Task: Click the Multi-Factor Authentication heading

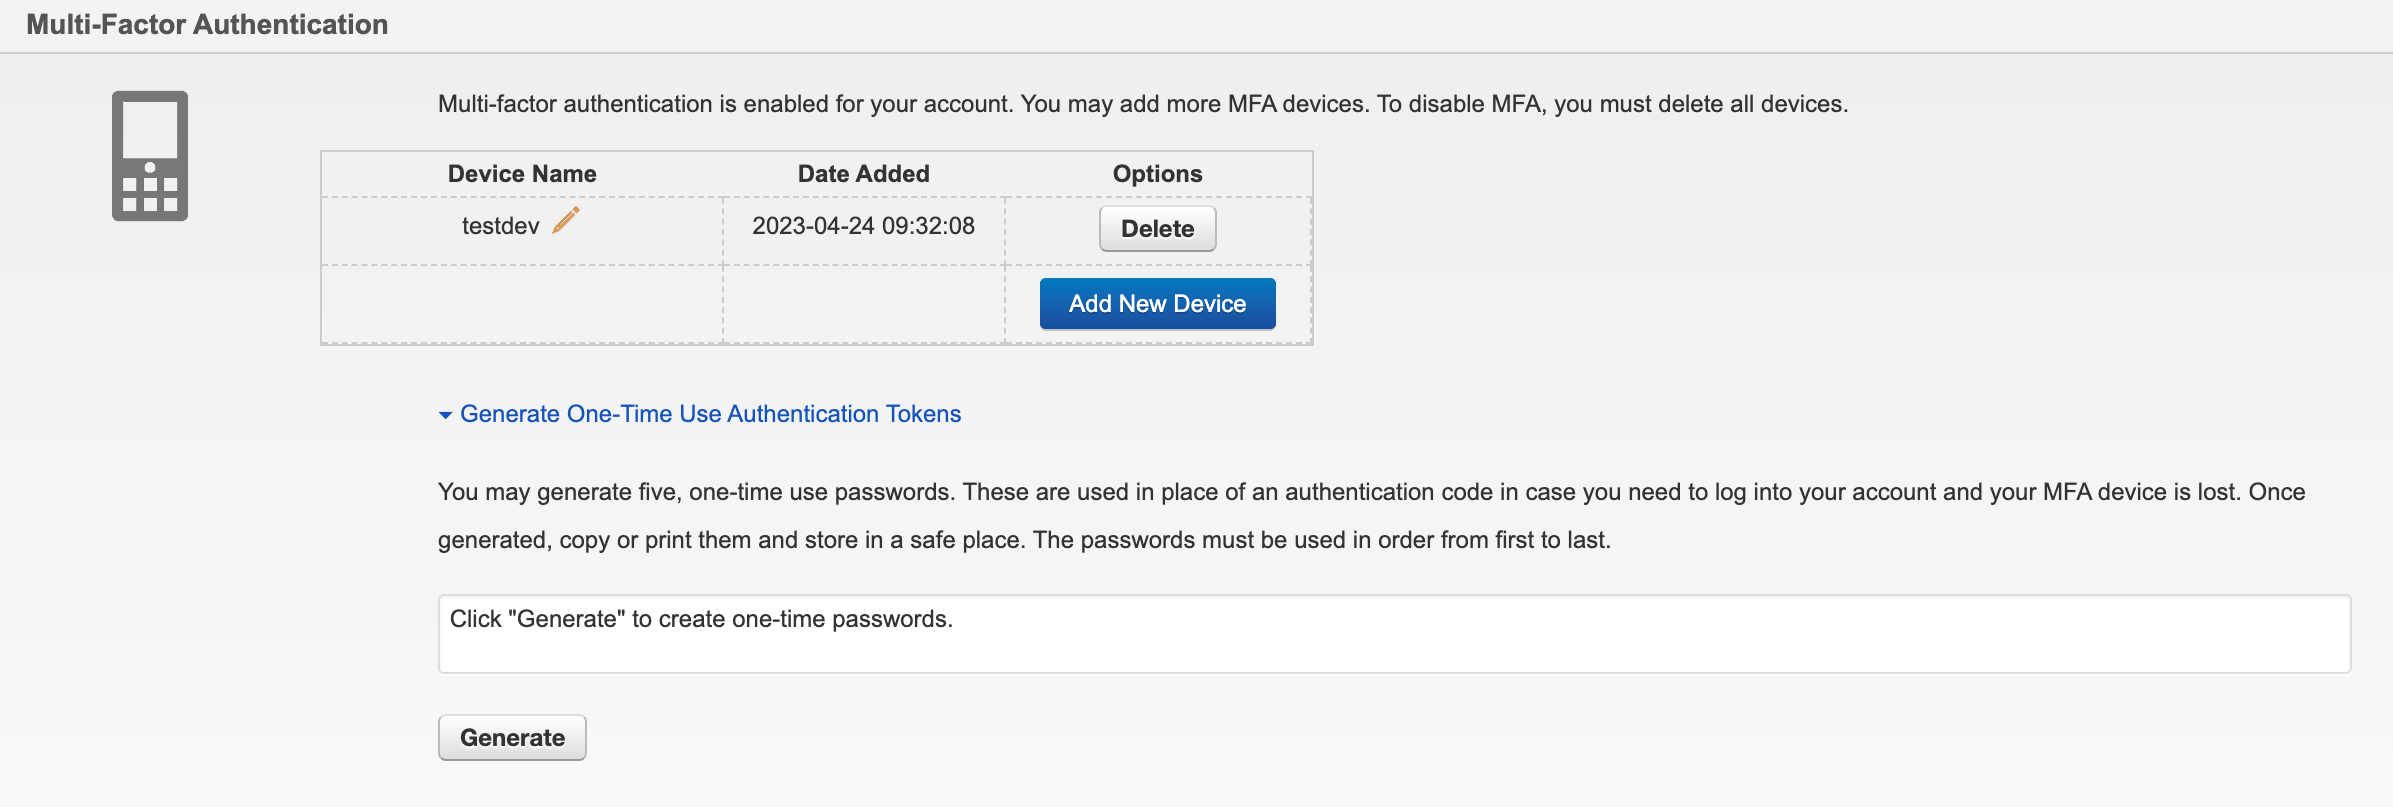Action: tap(207, 24)
